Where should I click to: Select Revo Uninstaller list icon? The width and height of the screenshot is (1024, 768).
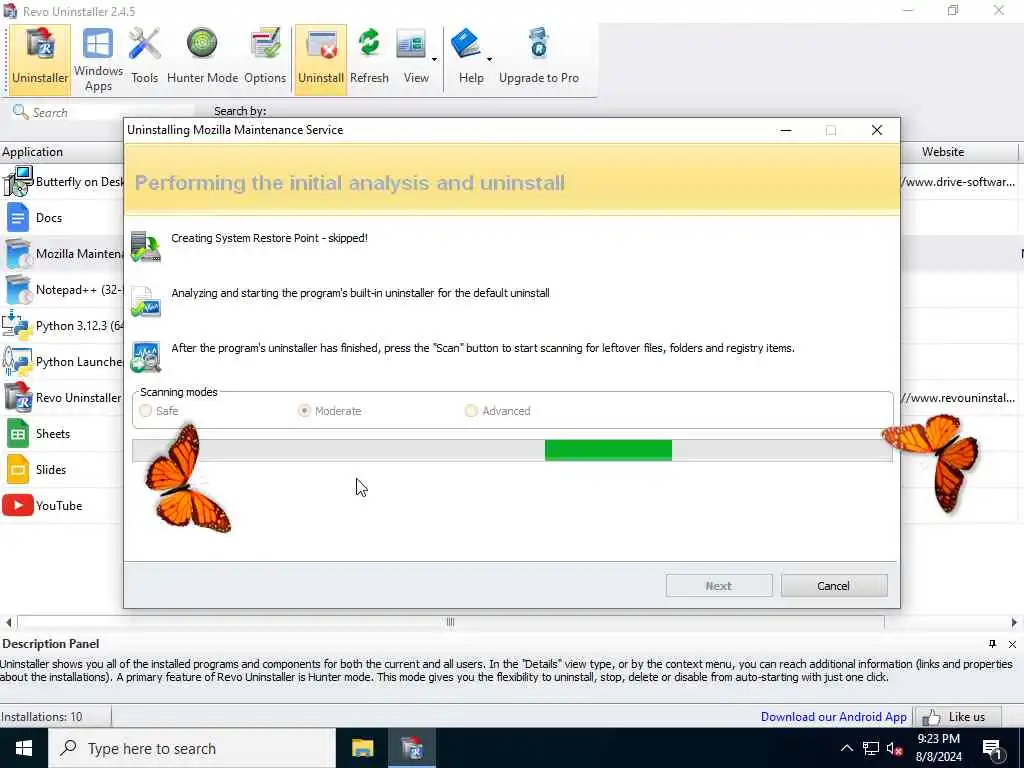click(x=17, y=397)
